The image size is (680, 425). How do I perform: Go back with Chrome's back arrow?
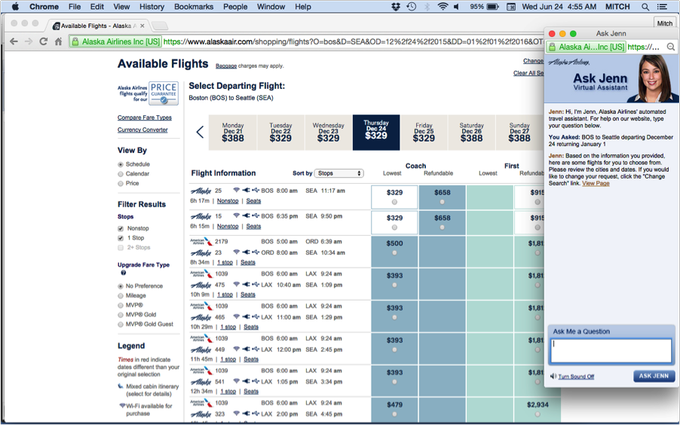point(14,42)
